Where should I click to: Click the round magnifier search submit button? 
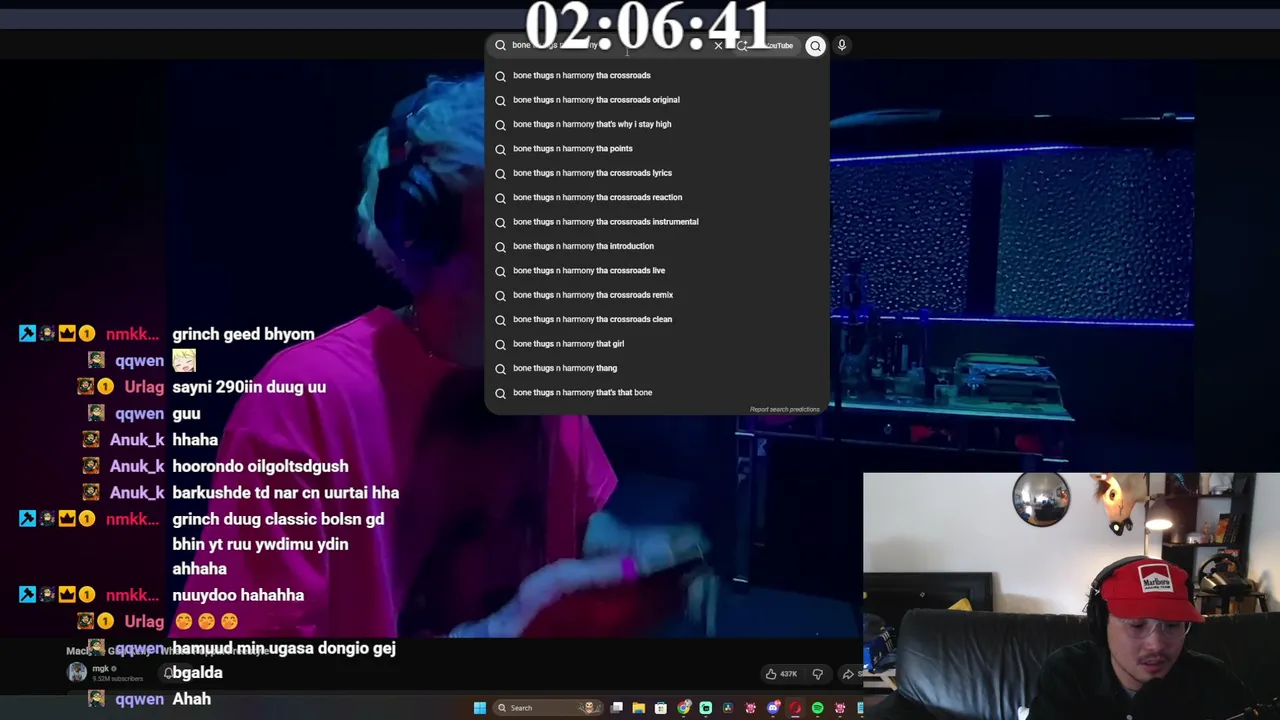pos(816,45)
